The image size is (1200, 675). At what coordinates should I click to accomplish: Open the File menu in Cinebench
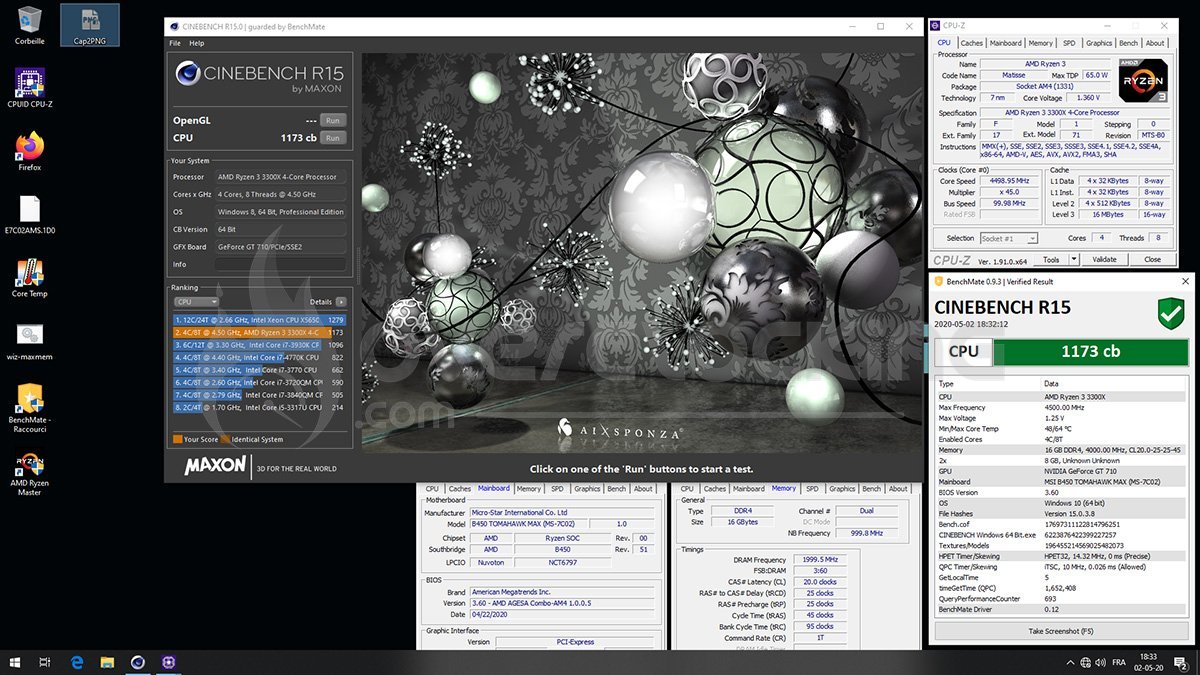coord(175,43)
